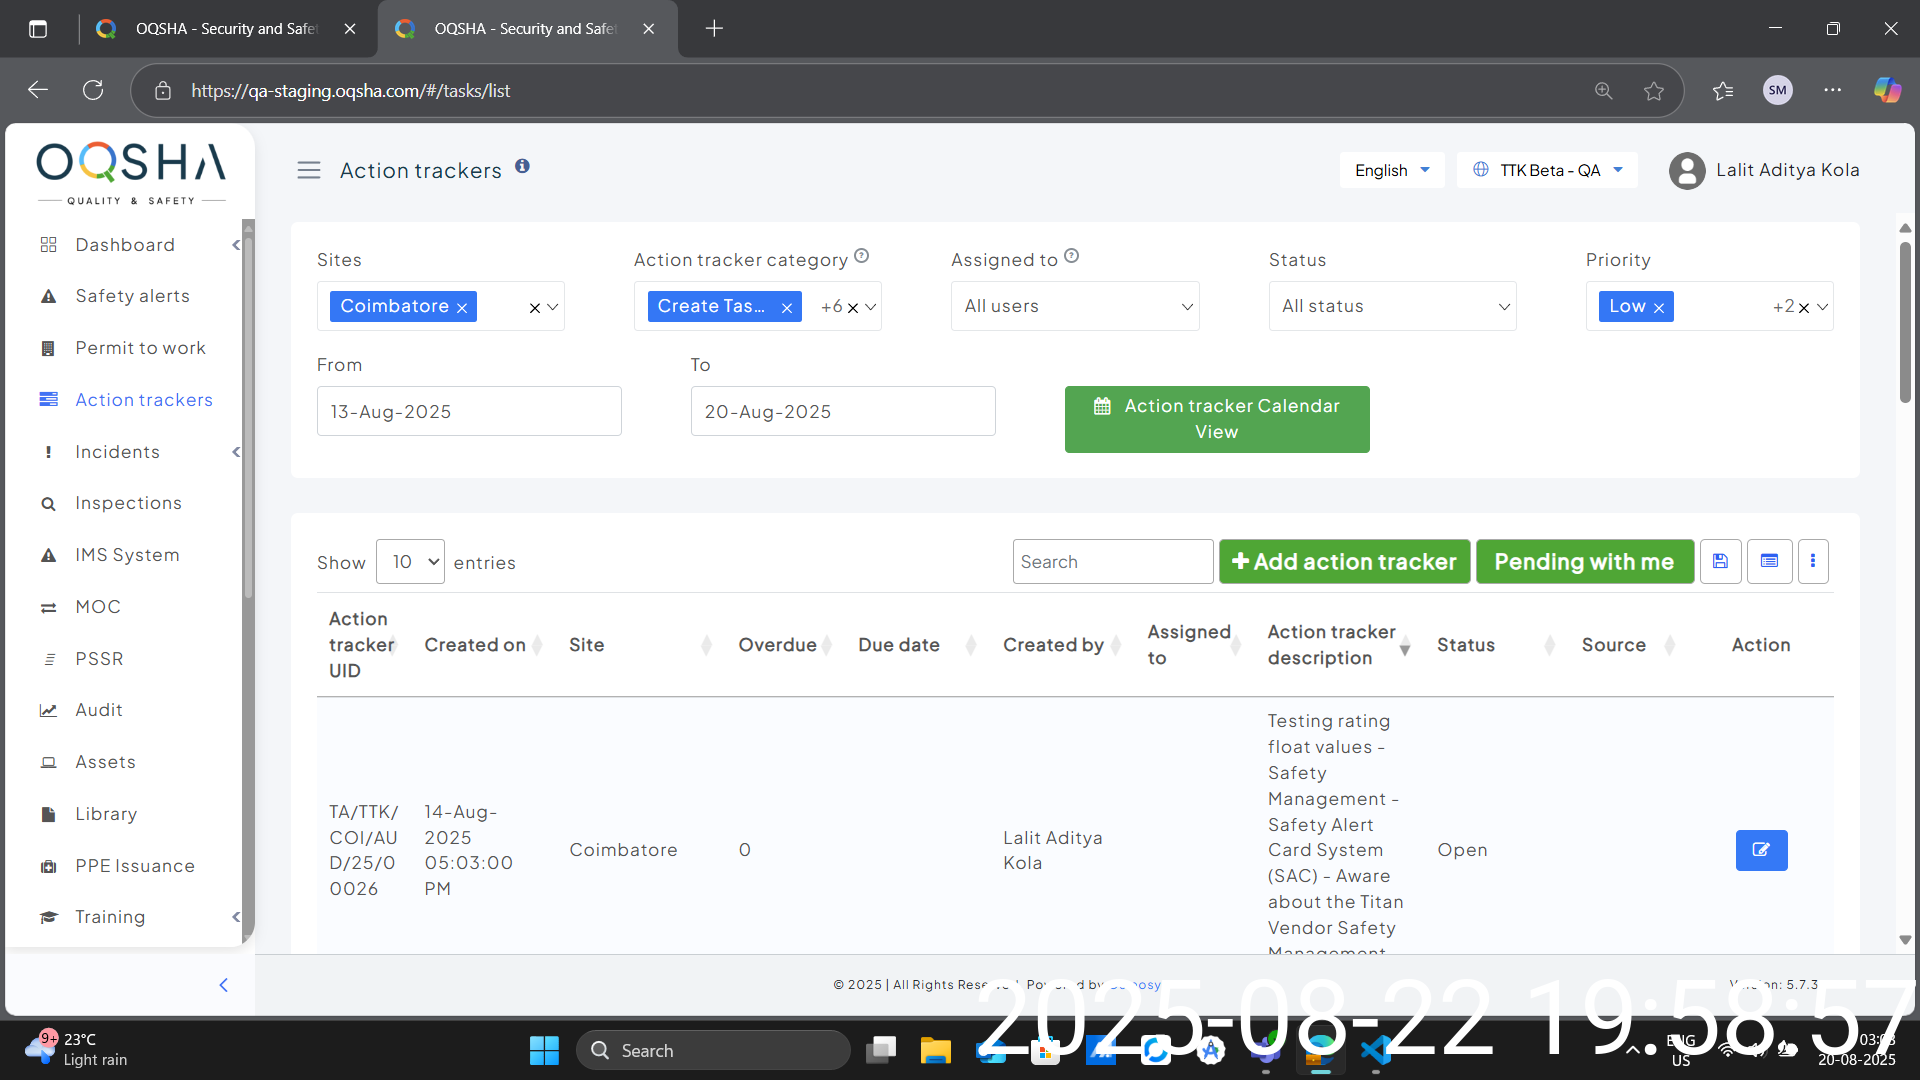The width and height of the screenshot is (1920, 1080).
Task: Open the Assigned to All users dropdown
Action: coord(1075,306)
